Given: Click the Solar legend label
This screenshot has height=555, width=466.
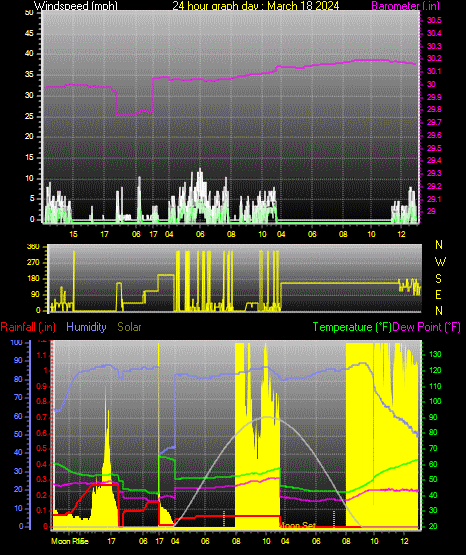Looking at the screenshot, I should [129, 327].
